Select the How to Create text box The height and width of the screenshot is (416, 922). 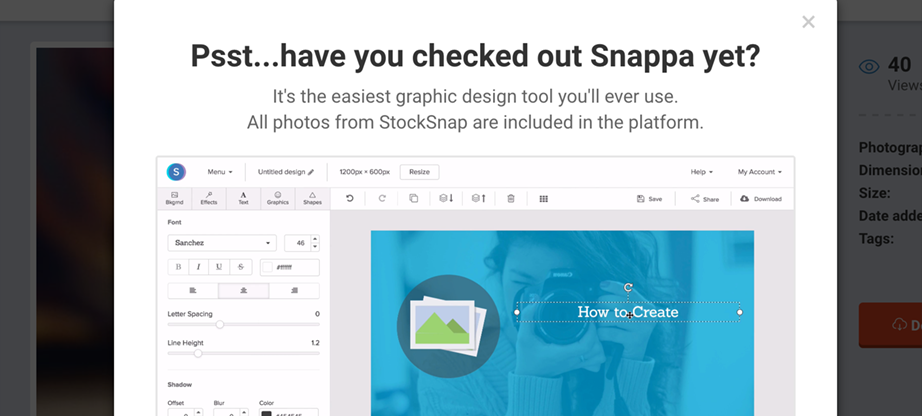tap(628, 312)
